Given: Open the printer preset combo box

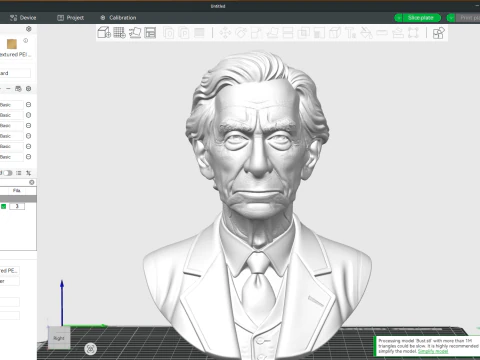Looking at the screenshot, I should coord(15,73).
